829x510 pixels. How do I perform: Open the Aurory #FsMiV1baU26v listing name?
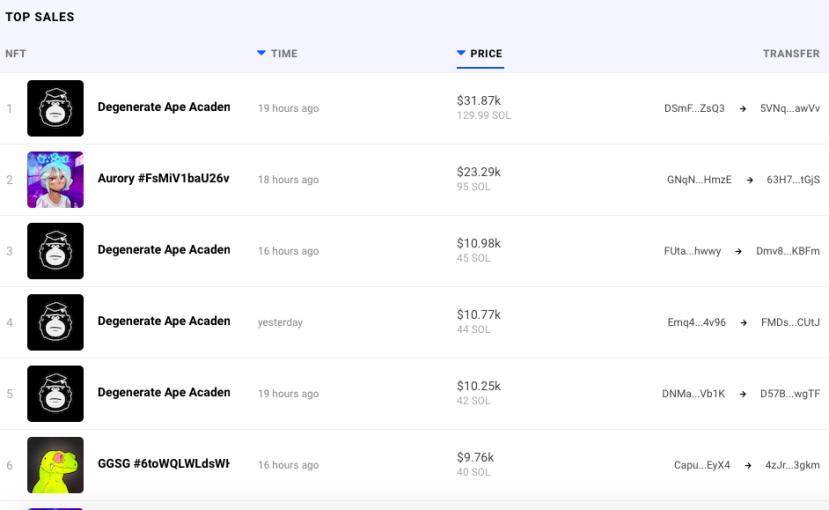163,179
